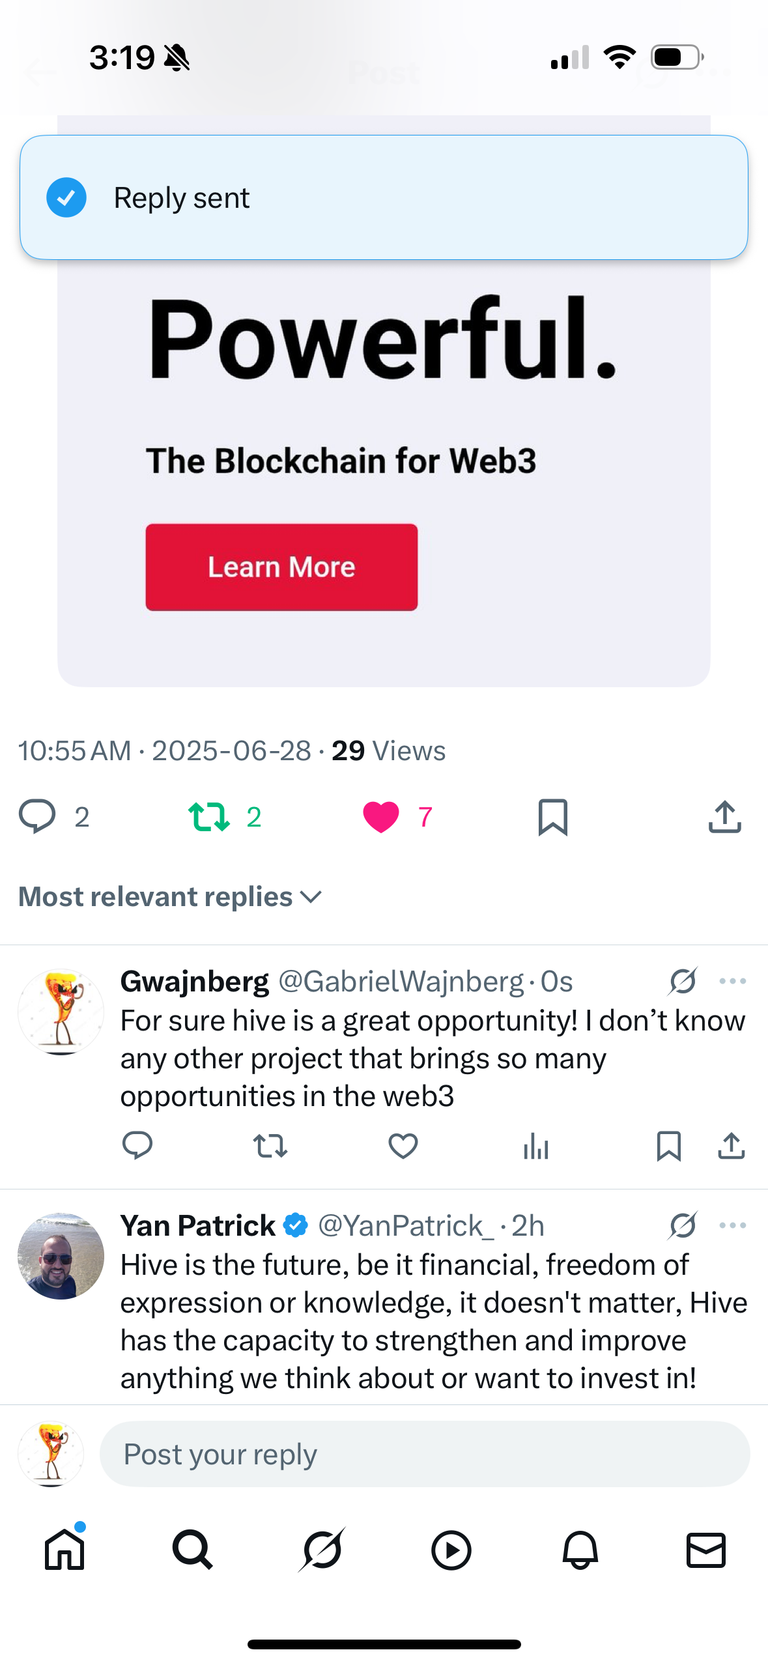Open more options on Gwajnberg's reply
This screenshot has height=1665, width=768.
(x=733, y=981)
